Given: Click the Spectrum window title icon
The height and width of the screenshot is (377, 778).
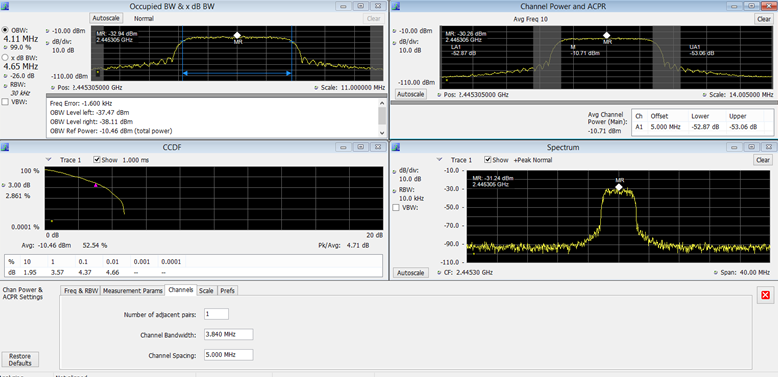Looking at the screenshot, I should coord(396,147).
